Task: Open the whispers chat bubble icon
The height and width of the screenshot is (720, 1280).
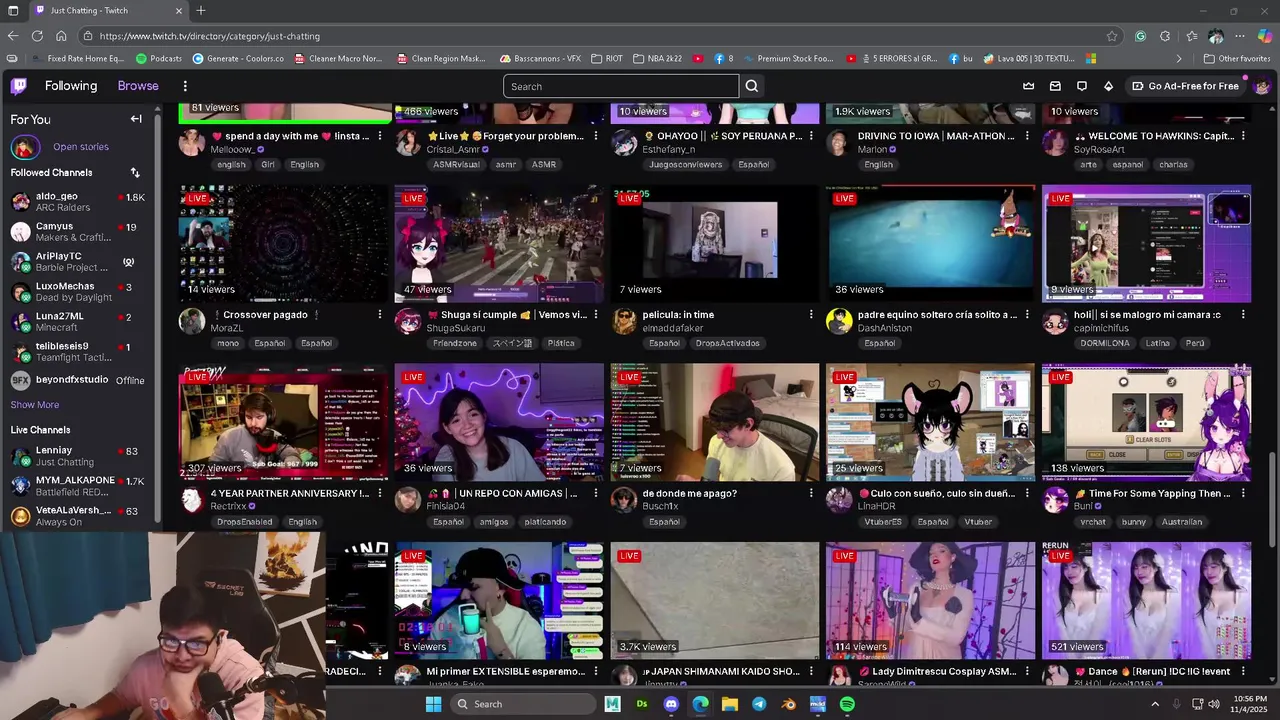Action: (x=1081, y=86)
